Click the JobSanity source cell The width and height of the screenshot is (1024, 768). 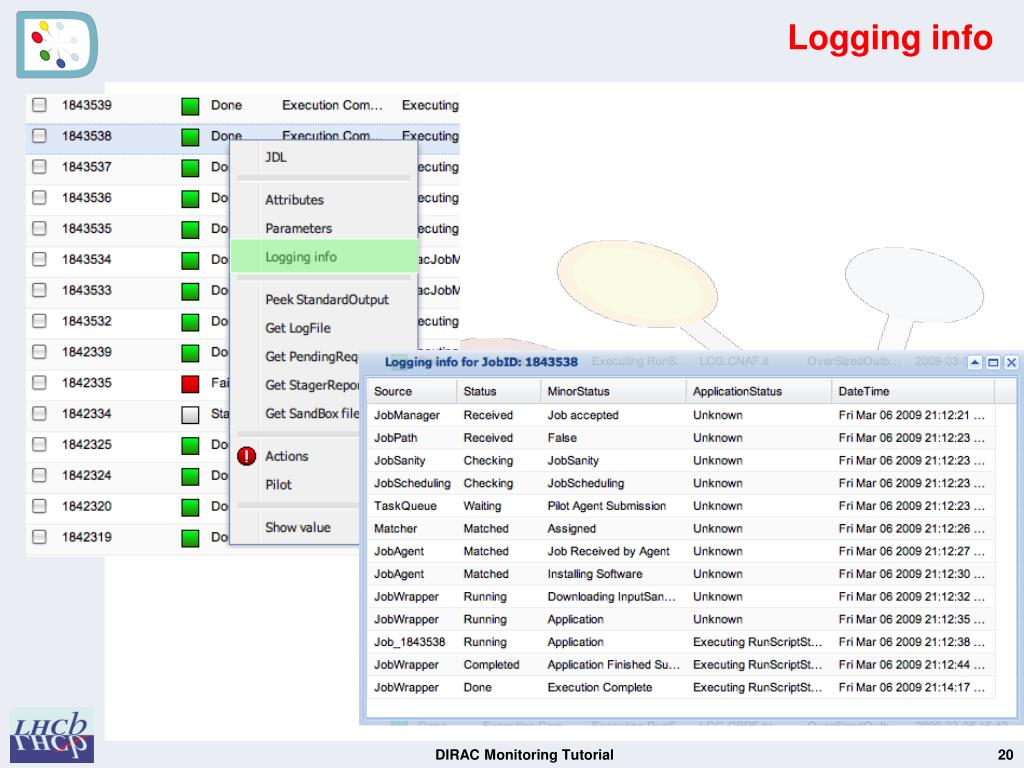[x=400, y=460]
